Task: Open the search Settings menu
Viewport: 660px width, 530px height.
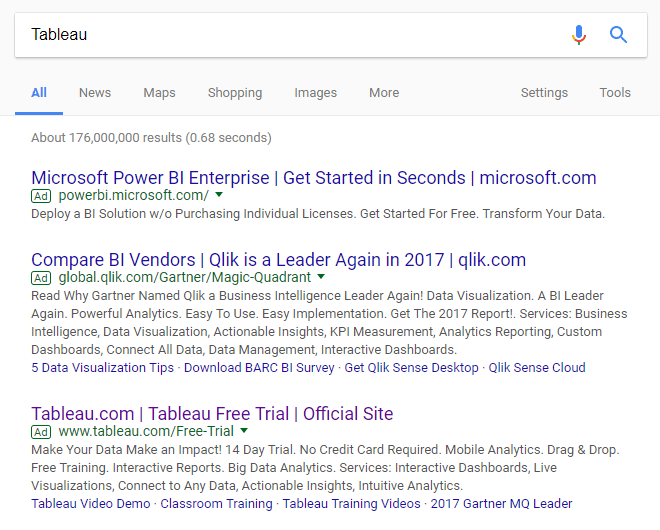Action: pos(544,93)
